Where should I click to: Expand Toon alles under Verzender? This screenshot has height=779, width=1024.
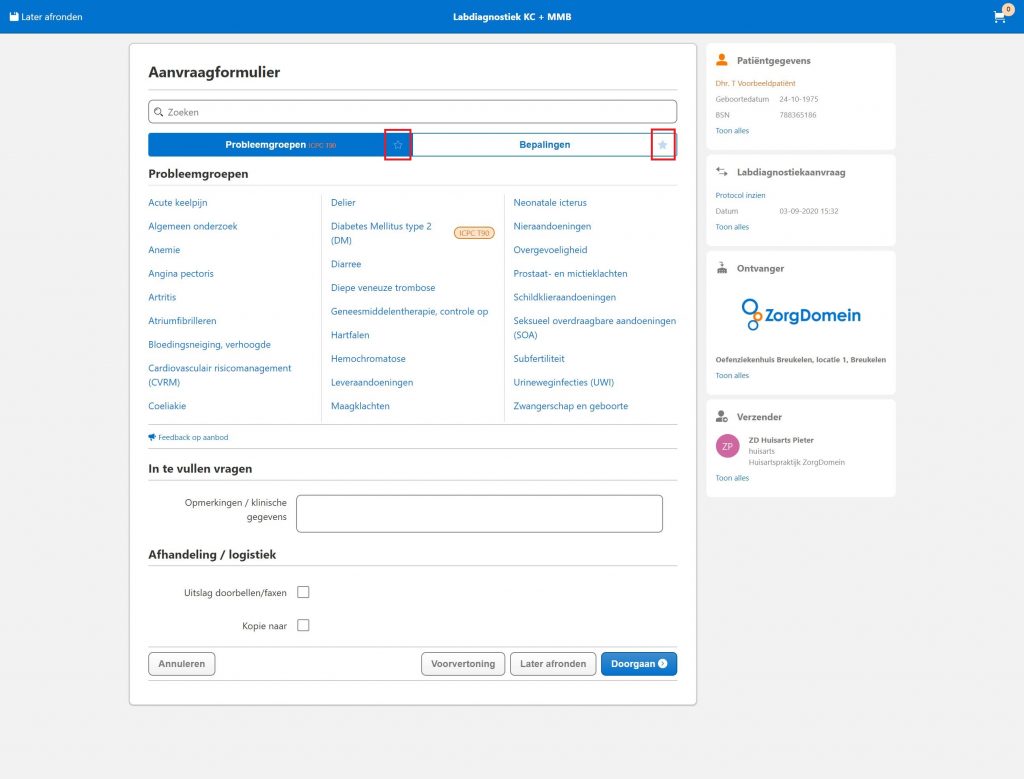(x=732, y=478)
